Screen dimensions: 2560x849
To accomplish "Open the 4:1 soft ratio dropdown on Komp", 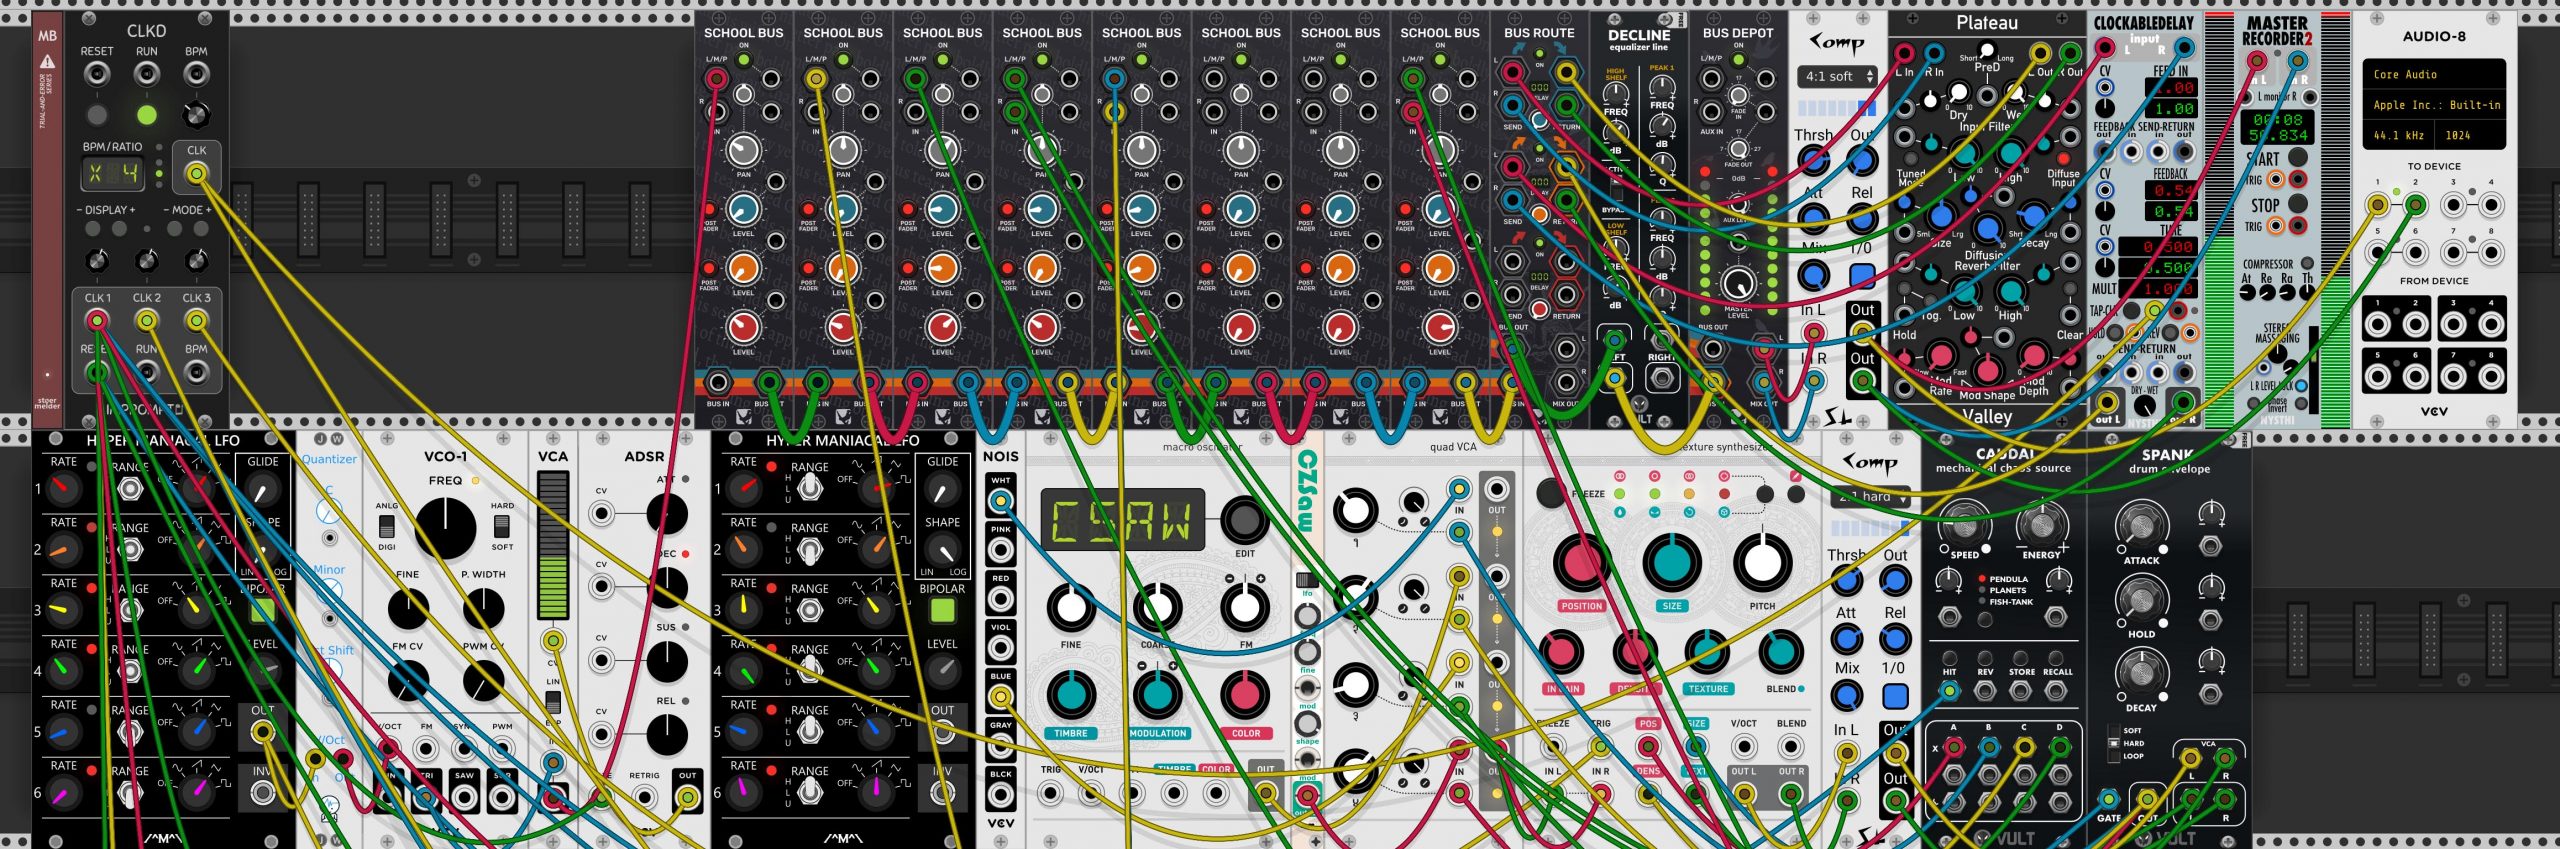I will coord(1836,77).
